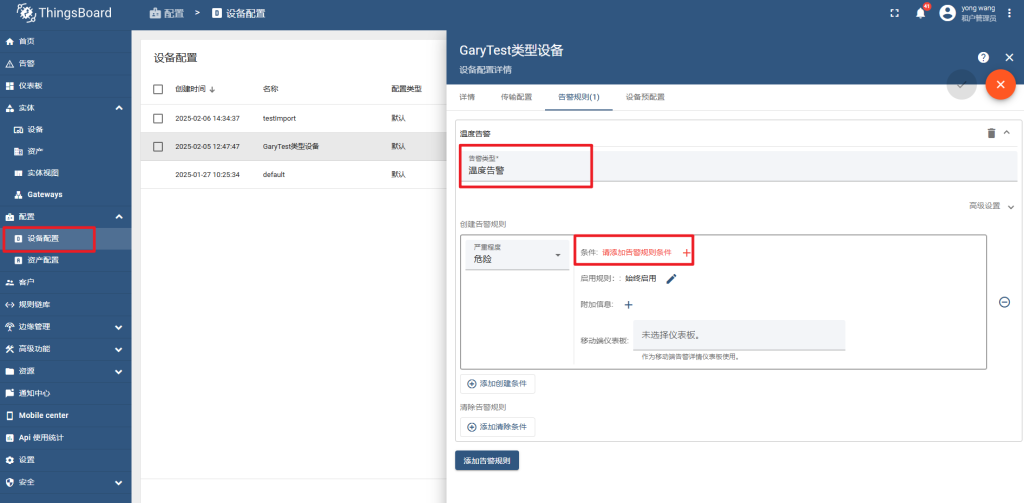Switch to the 传输配置 tab

[x=517, y=97]
